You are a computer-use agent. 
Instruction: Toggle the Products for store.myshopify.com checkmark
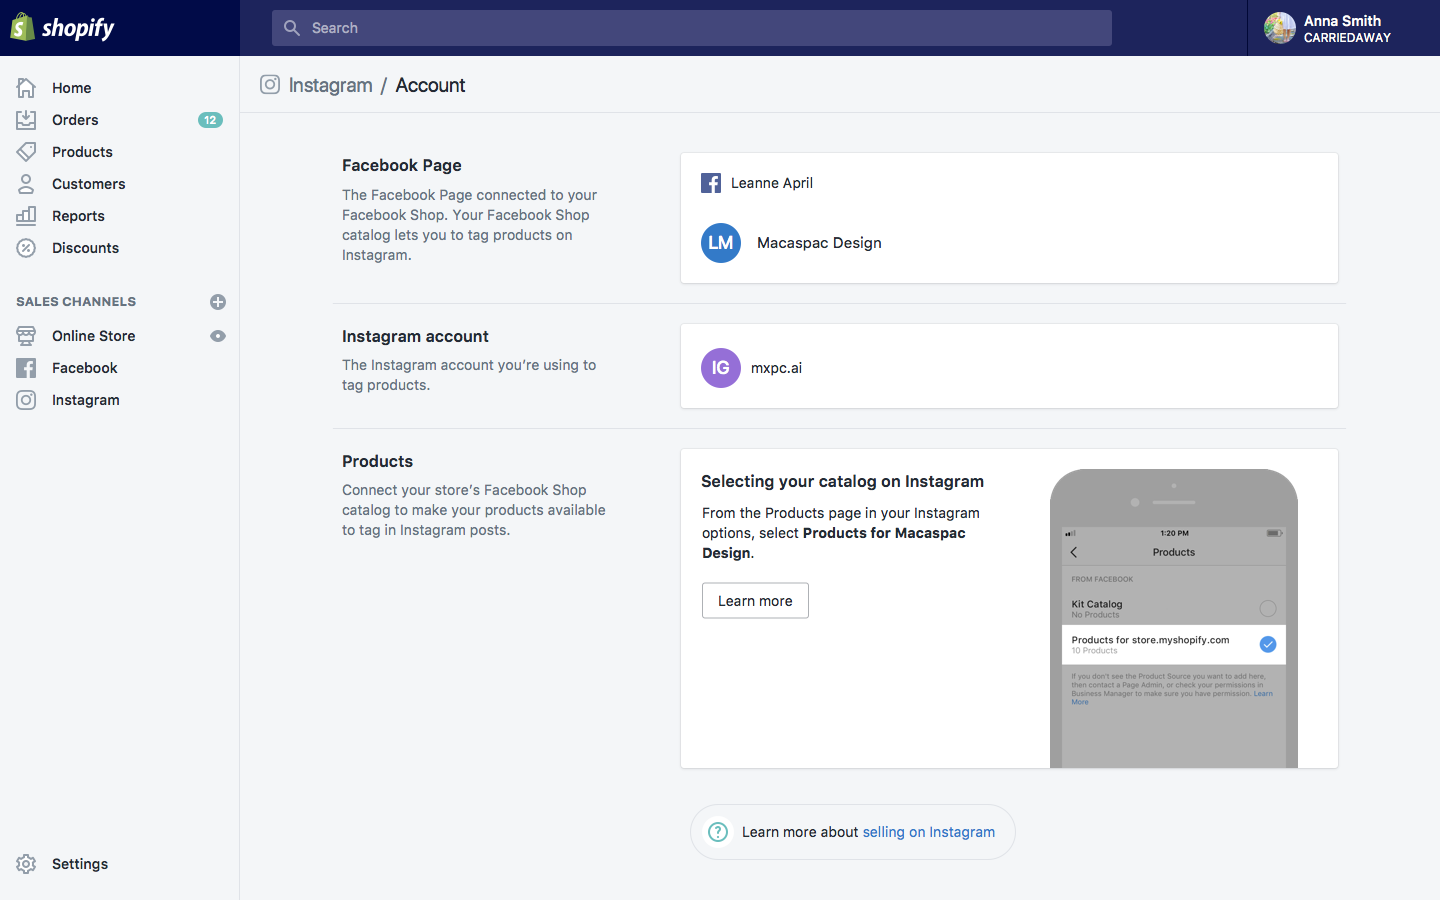click(1267, 644)
